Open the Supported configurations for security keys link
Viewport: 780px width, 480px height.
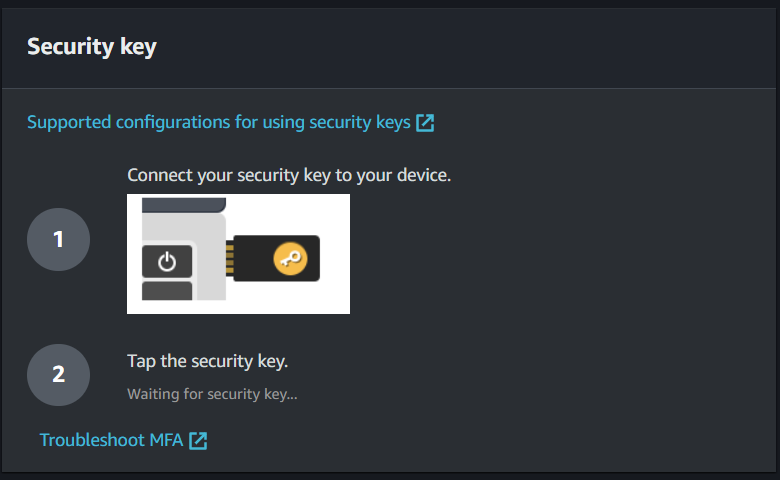pos(218,123)
